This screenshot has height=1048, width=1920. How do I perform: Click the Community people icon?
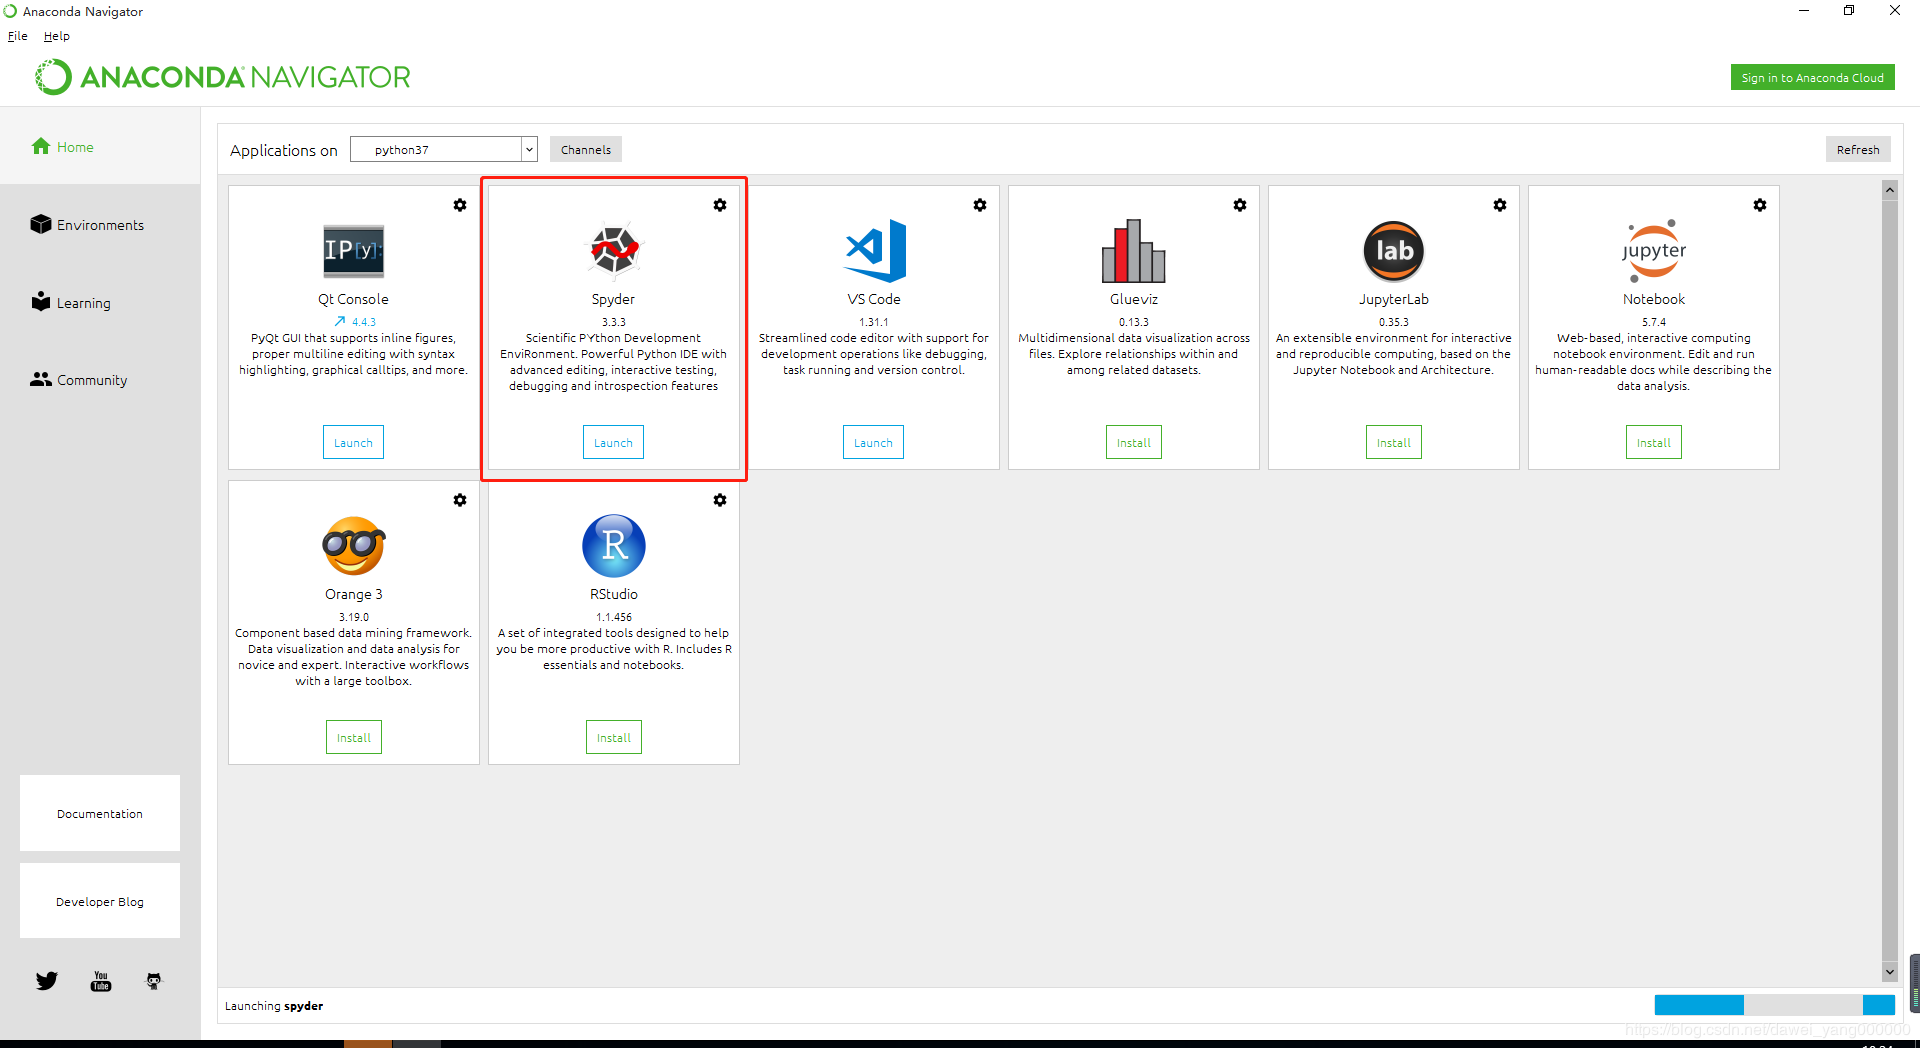click(x=41, y=379)
